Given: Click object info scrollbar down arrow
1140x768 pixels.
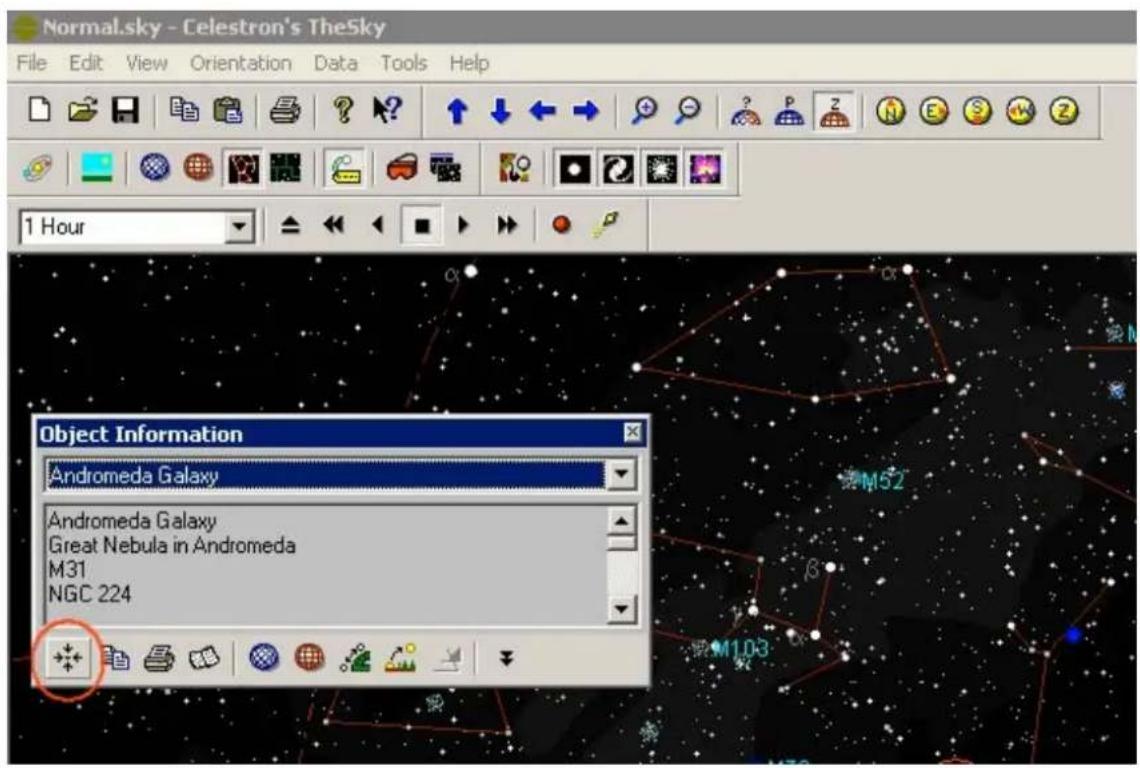Looking at the screenshot, I should coord(621,608).
